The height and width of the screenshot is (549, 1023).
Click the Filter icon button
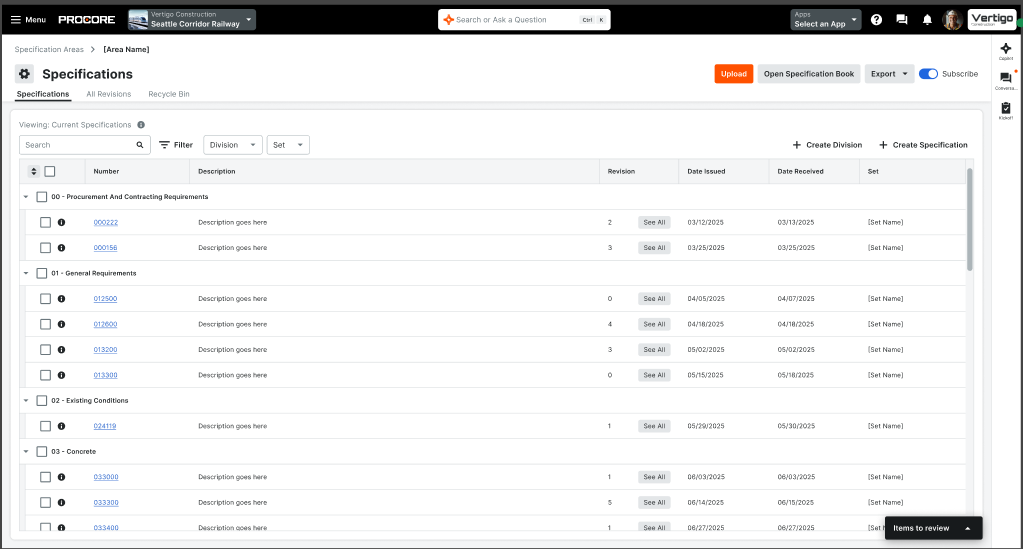176,145
